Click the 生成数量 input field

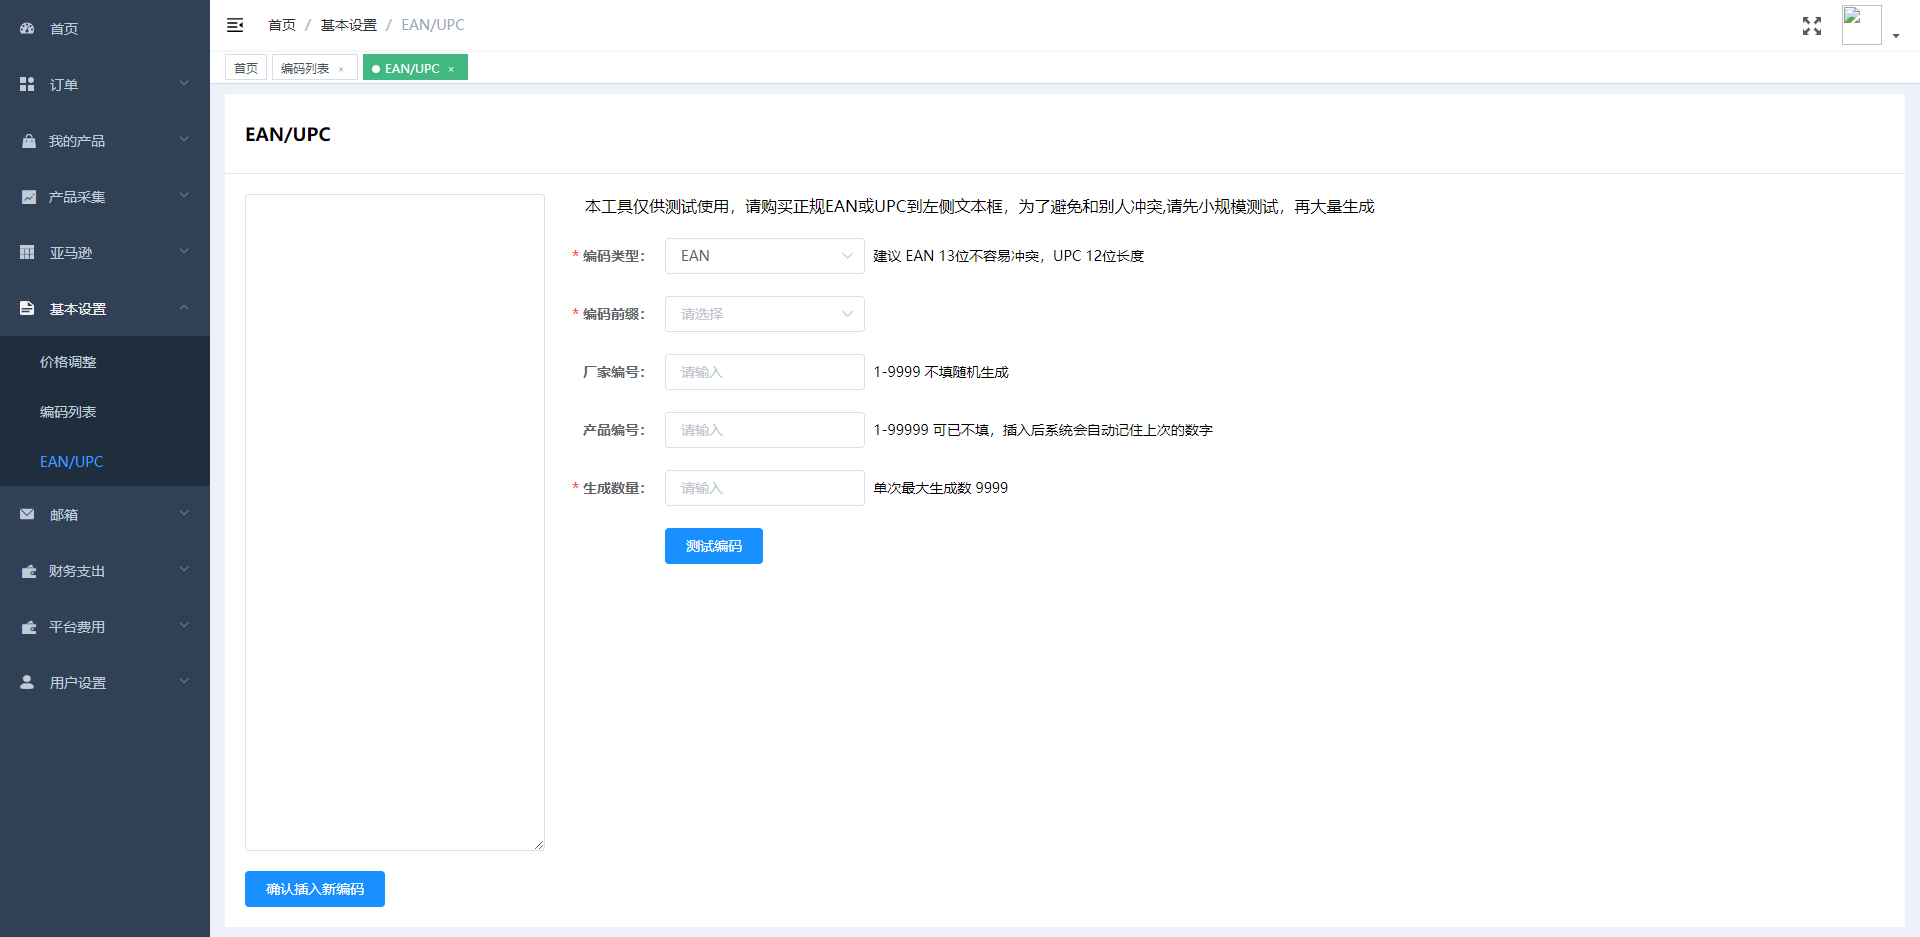764,488
